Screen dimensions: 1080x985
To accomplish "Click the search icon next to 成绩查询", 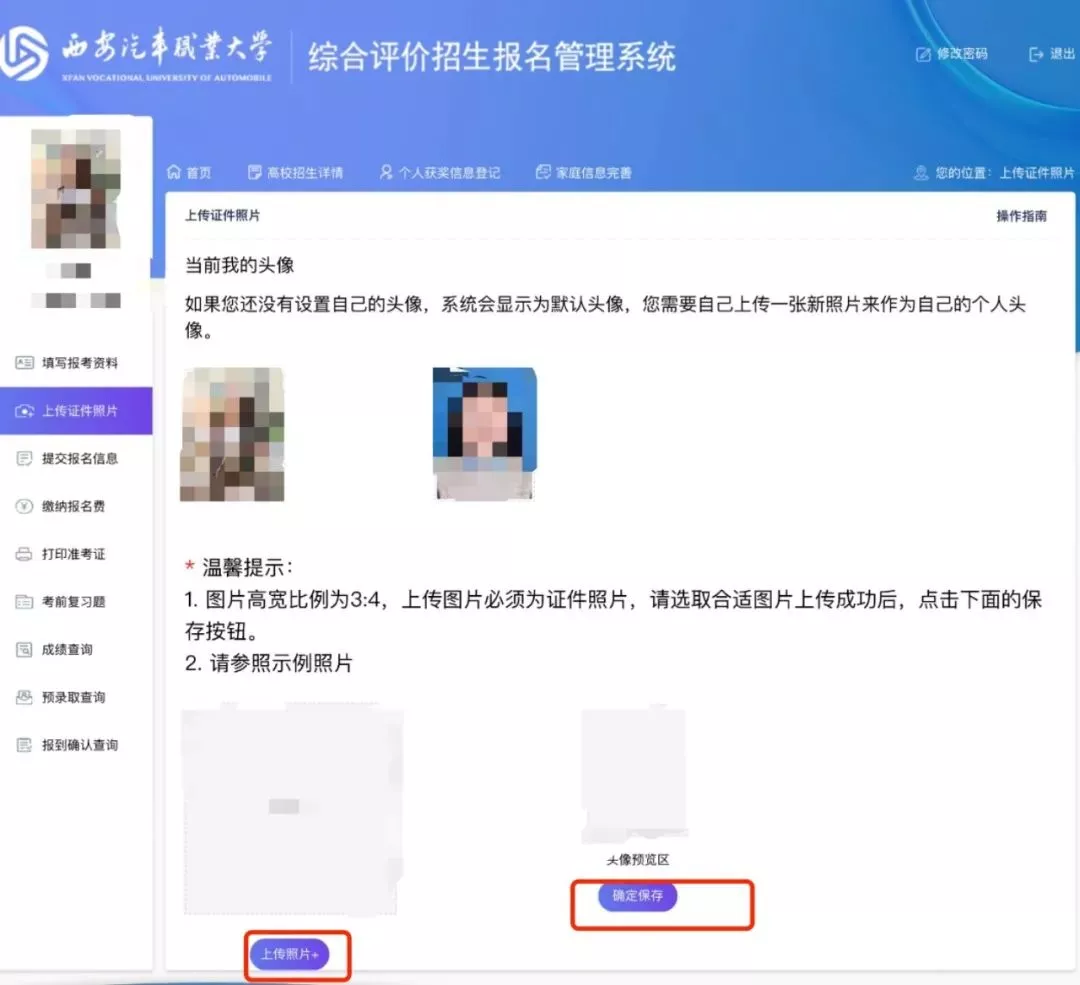I will pos(23,649).
